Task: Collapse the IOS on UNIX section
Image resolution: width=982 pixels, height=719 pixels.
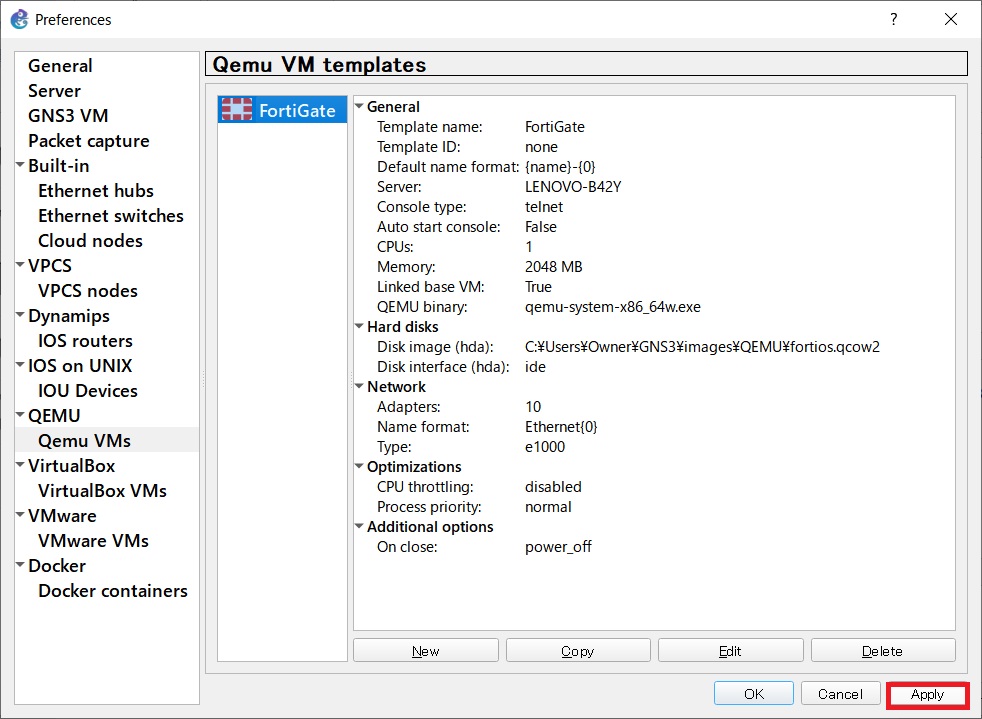Action: pyautogui.click(x=21, y=366)
